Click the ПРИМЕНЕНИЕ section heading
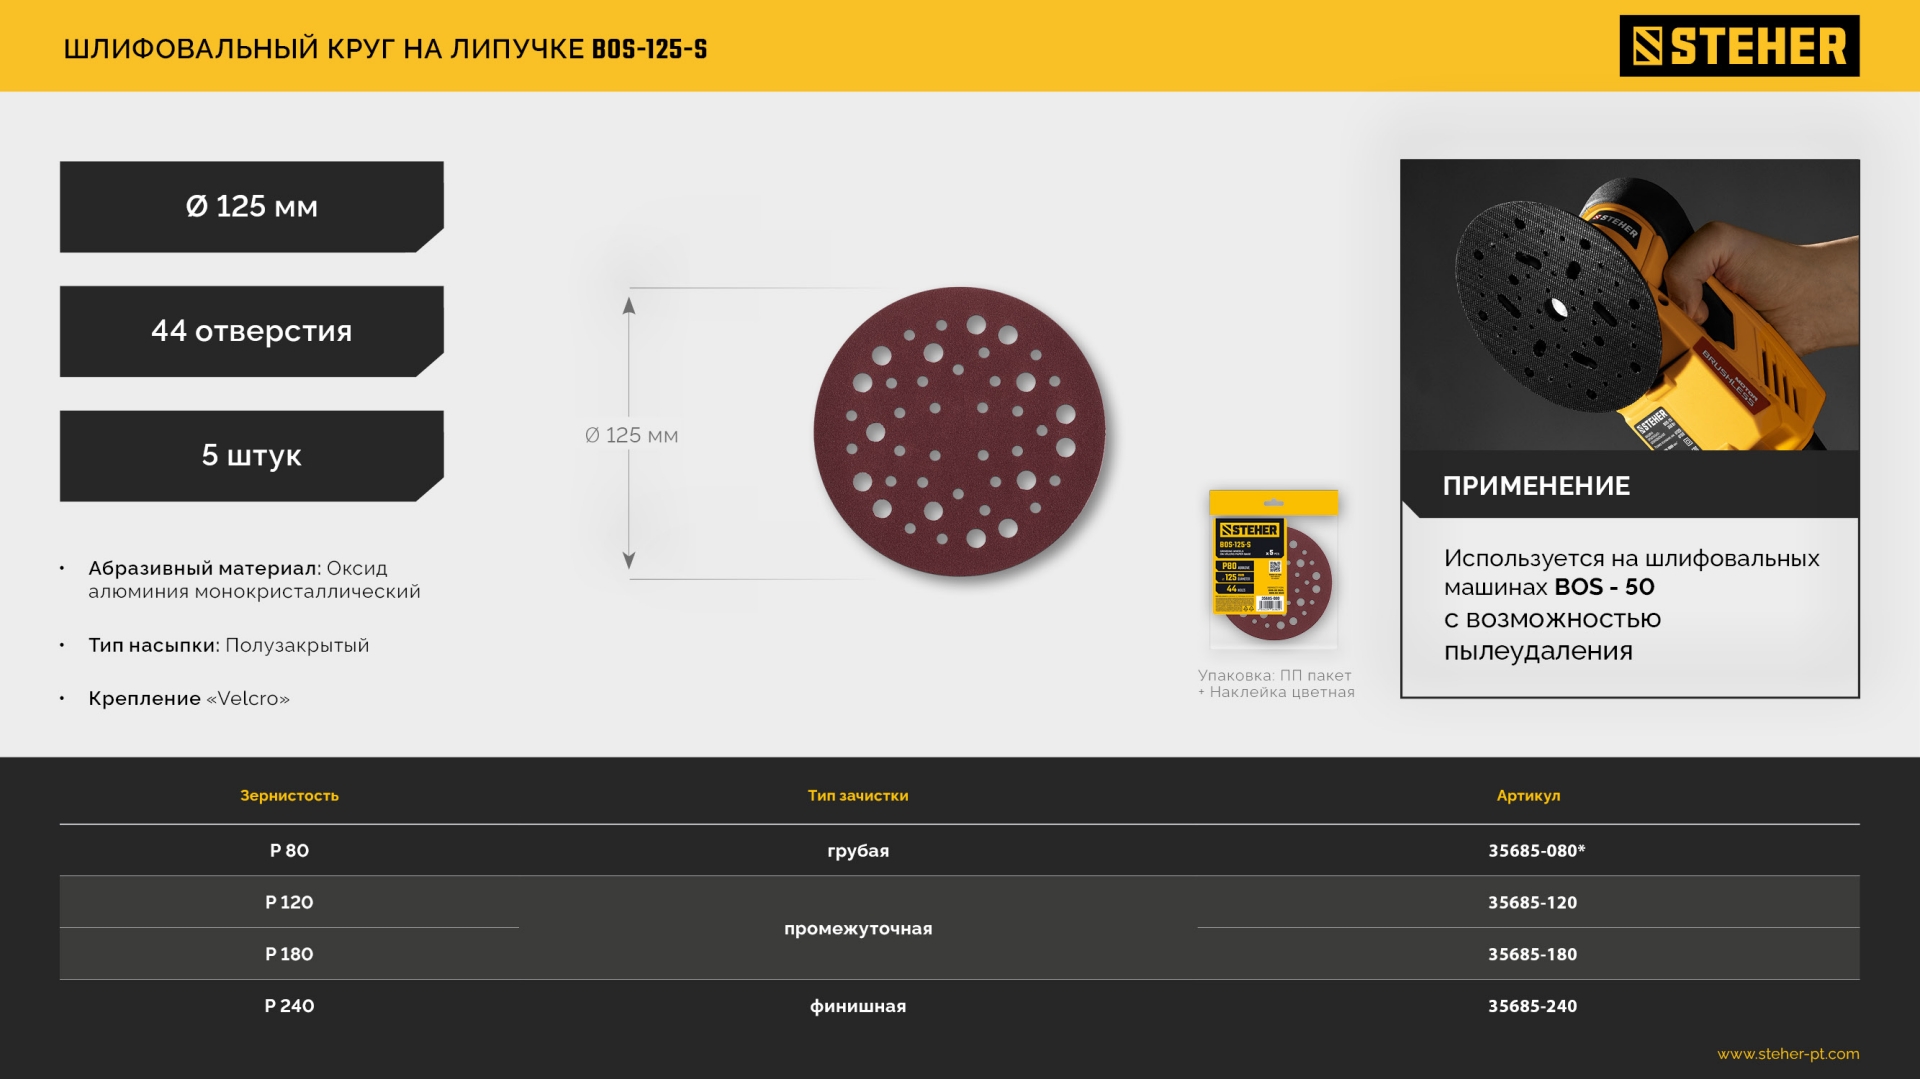Image resolution: width=1920 pixels, height=1079 pixels. tap(1535, 486)
